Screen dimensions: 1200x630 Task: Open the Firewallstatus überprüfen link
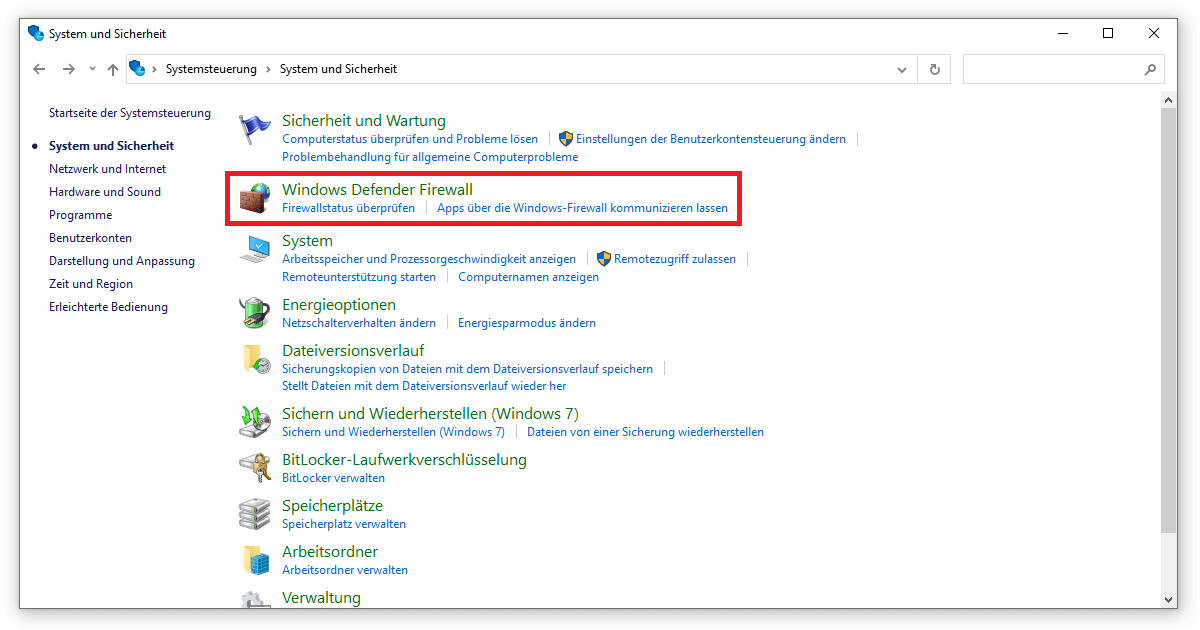350,208
